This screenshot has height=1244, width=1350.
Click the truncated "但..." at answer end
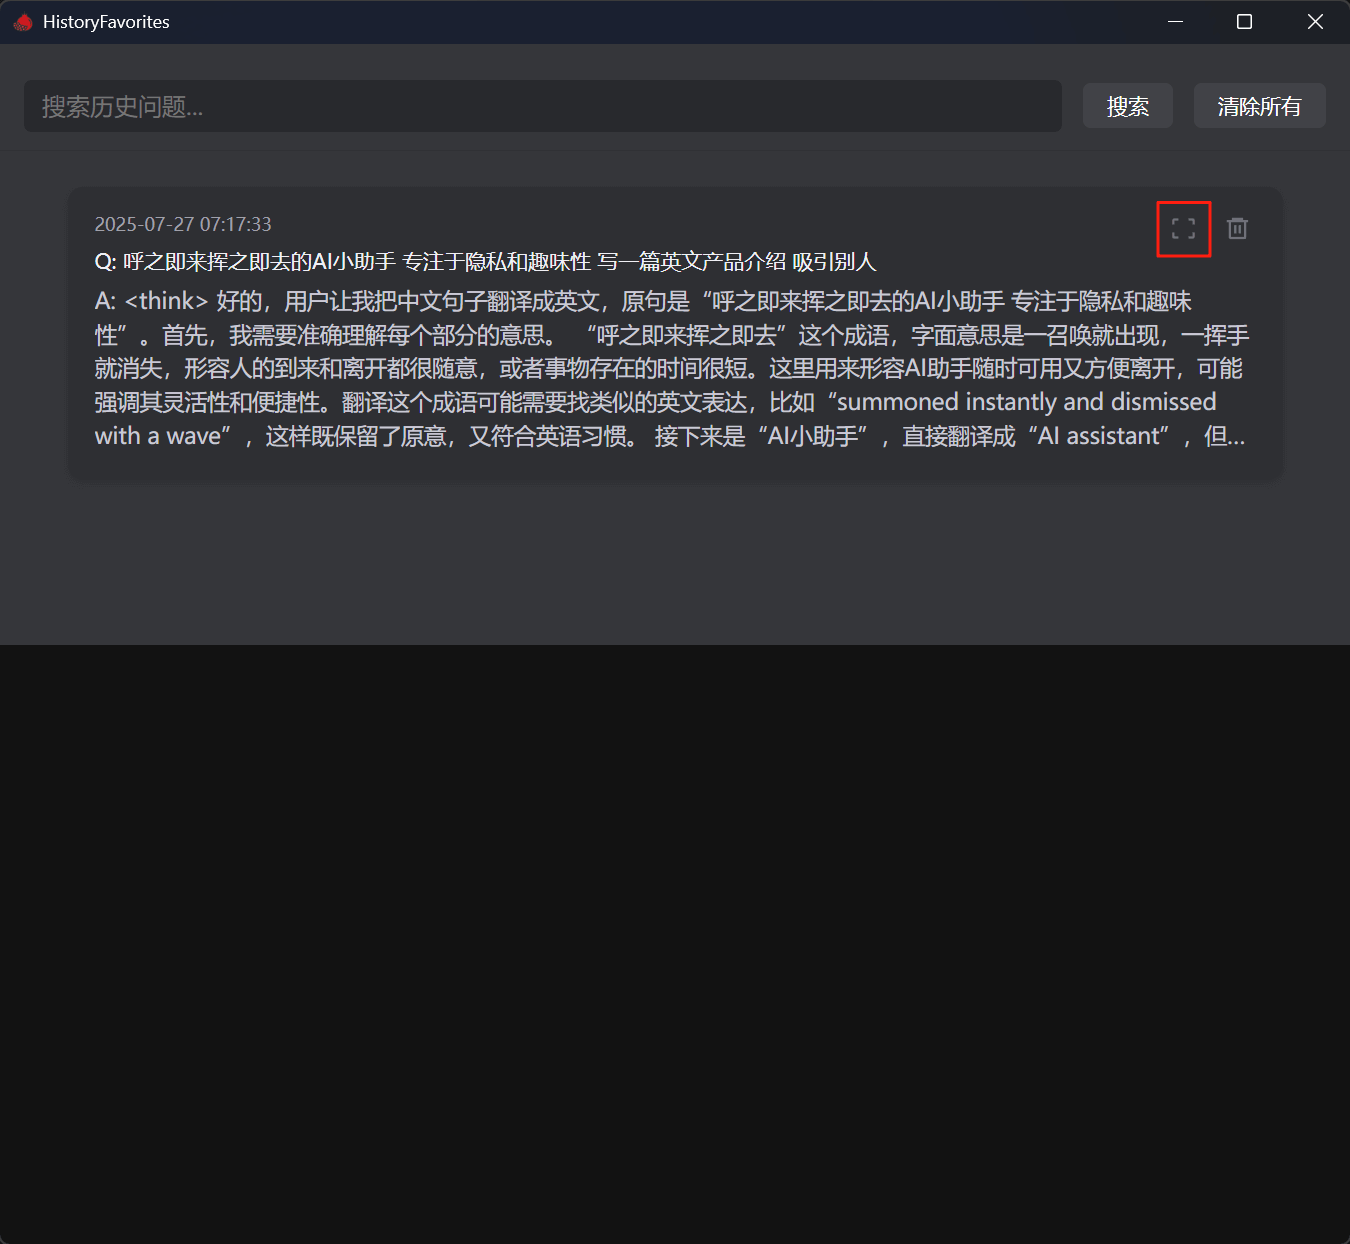[x=1224, y=436]
